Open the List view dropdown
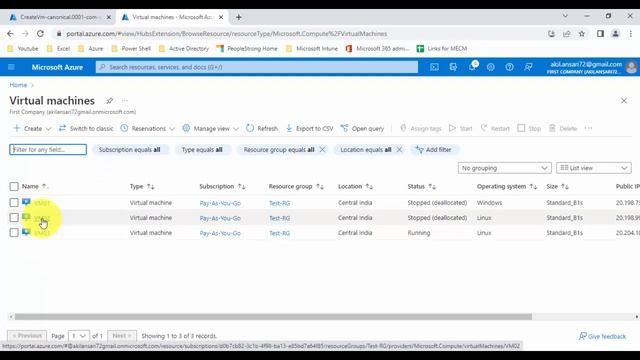This screenshot has height=360, width=640. coord(593,168)
